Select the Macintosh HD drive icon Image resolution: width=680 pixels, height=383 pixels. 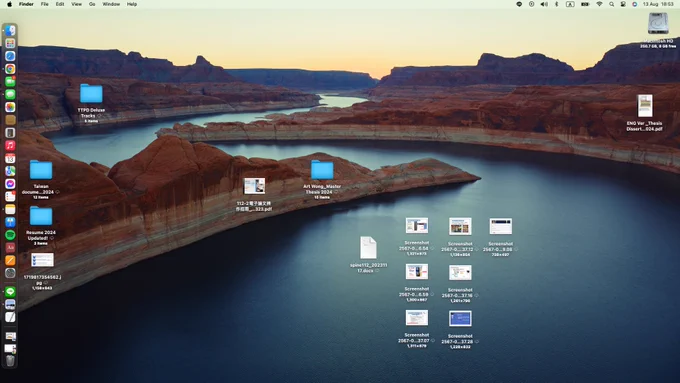tap(658, 24)
